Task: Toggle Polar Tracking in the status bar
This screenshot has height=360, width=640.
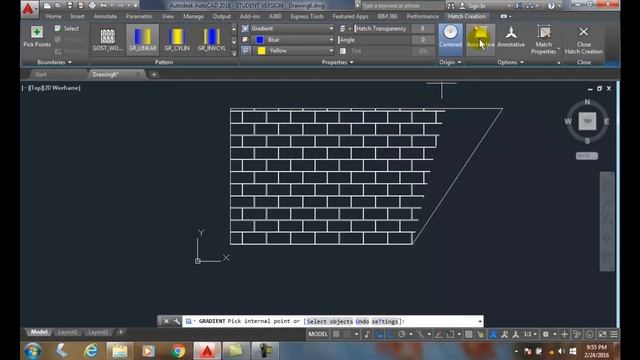Action: pyautogui.click(x=402, y=334)
